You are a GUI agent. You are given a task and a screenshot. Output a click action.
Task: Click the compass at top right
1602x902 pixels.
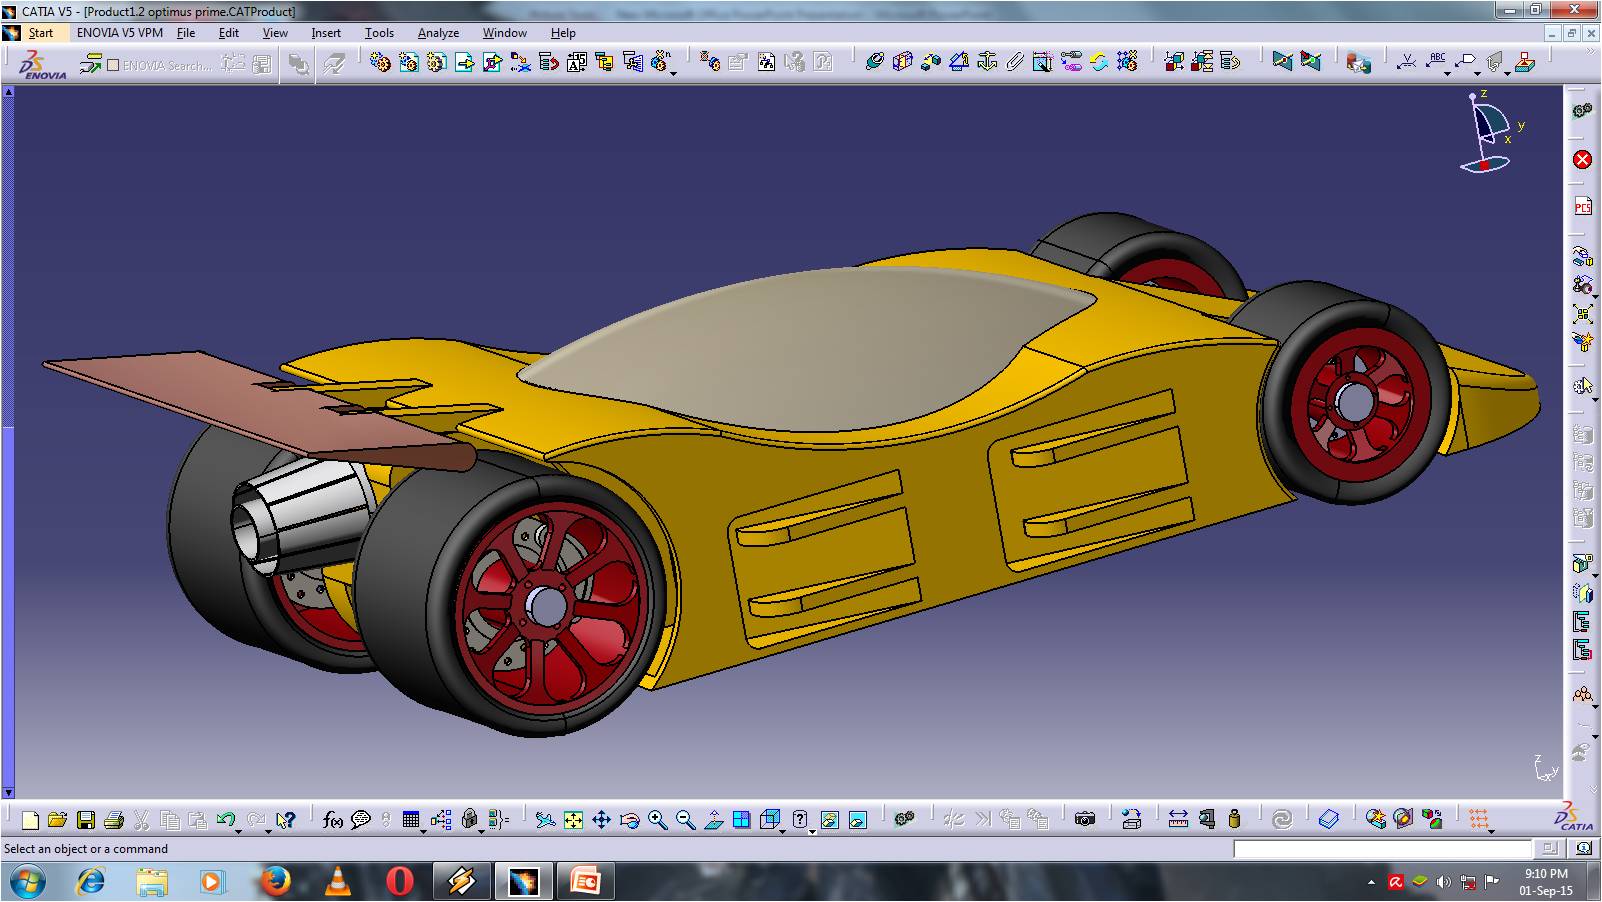point(1490,132)
